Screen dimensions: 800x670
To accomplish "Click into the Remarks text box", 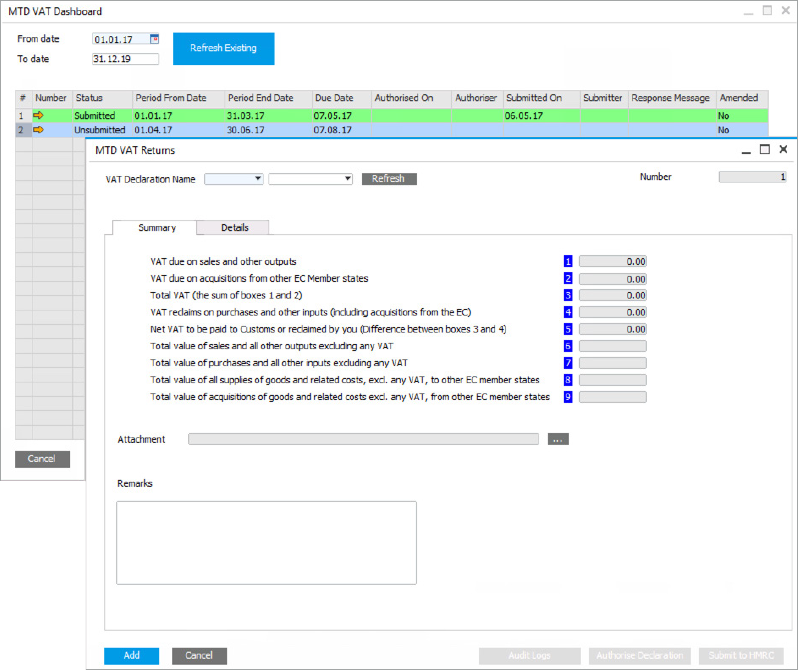I will point(266,542).
